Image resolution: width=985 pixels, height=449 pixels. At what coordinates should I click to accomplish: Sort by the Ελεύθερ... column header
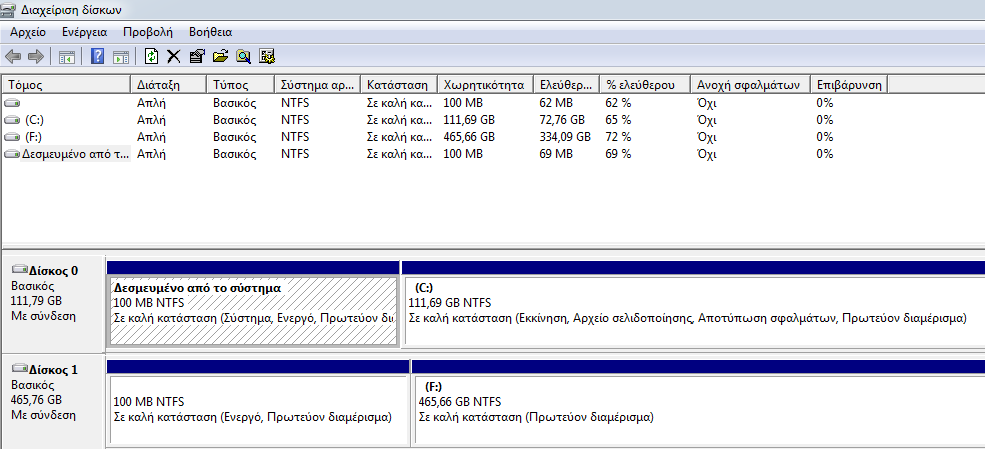point(567,85)
